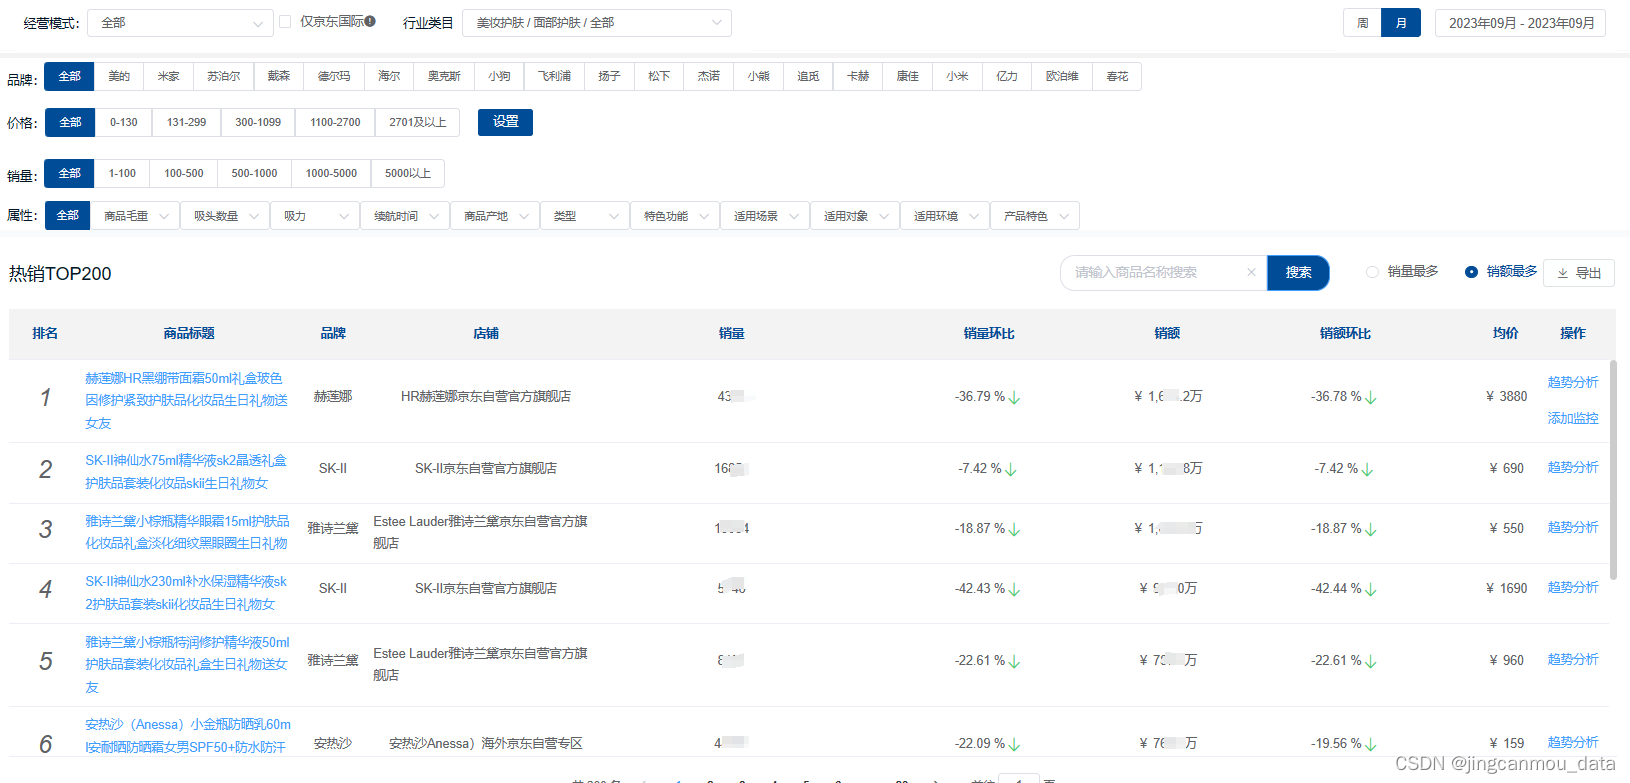The height and width of the screenshot is (783, 1630).
Task: Open 趋势分析 for the rank 4 SK-II product
Action: click(x=1573, y=587)
